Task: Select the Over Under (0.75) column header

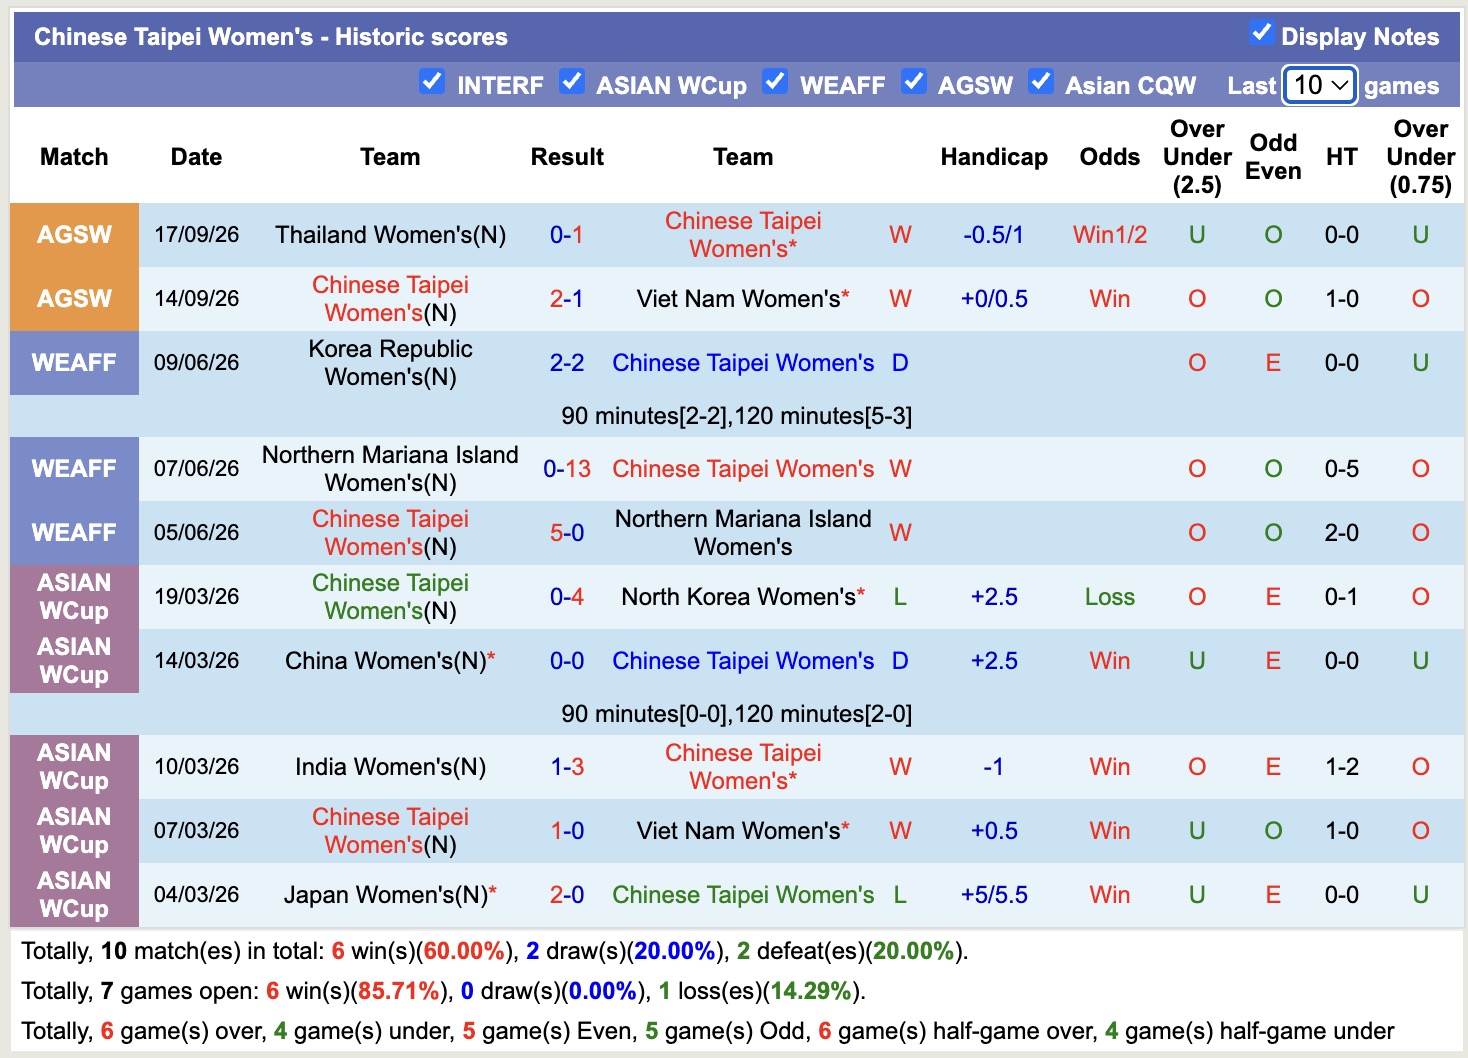Action: 1421,157
